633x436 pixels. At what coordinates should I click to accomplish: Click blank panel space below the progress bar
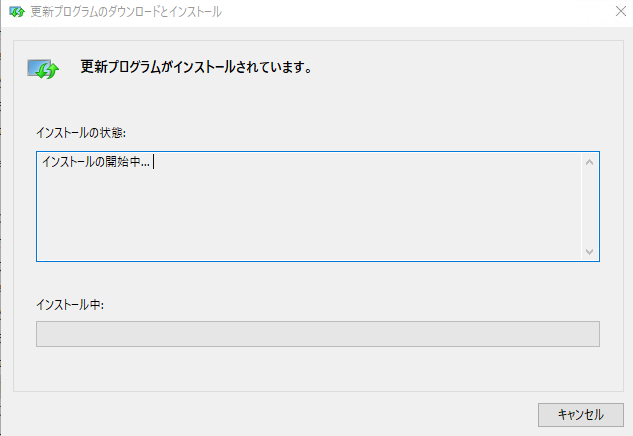click(x=318, y=368)
